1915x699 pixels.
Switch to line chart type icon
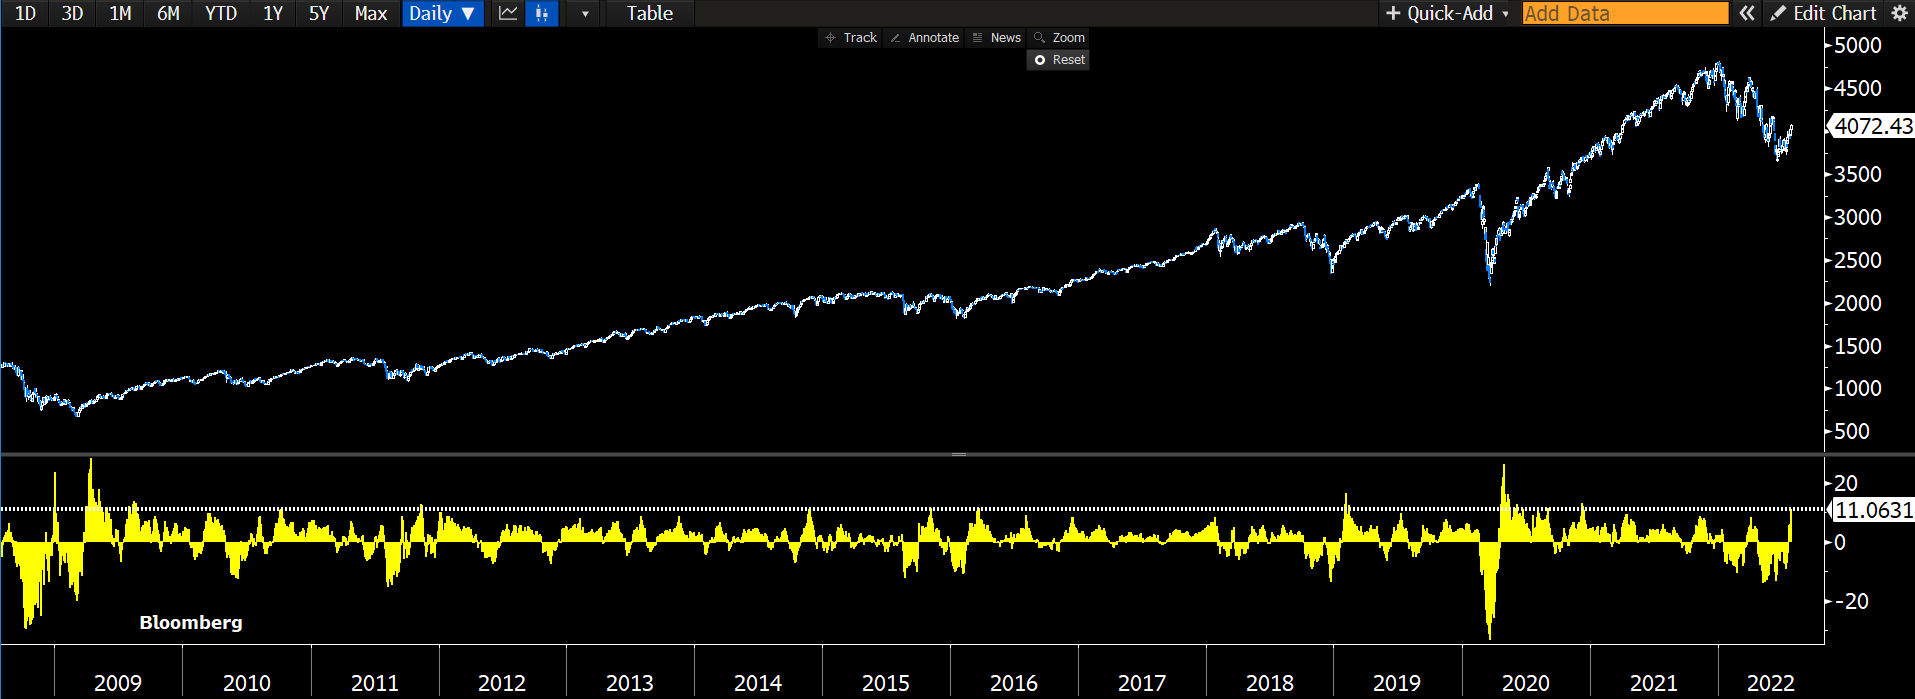(508, 13)
